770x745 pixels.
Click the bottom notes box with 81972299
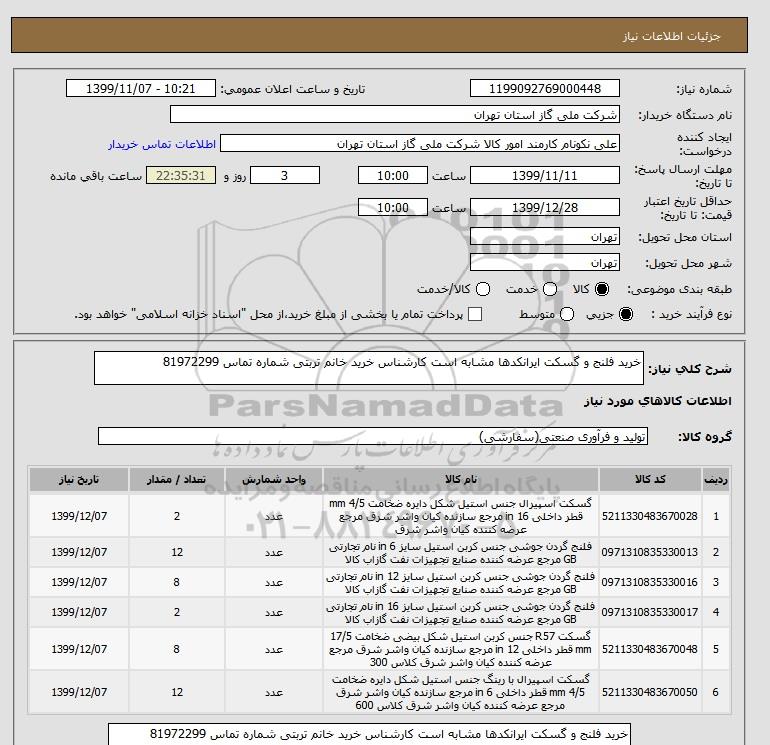[369, 734]
